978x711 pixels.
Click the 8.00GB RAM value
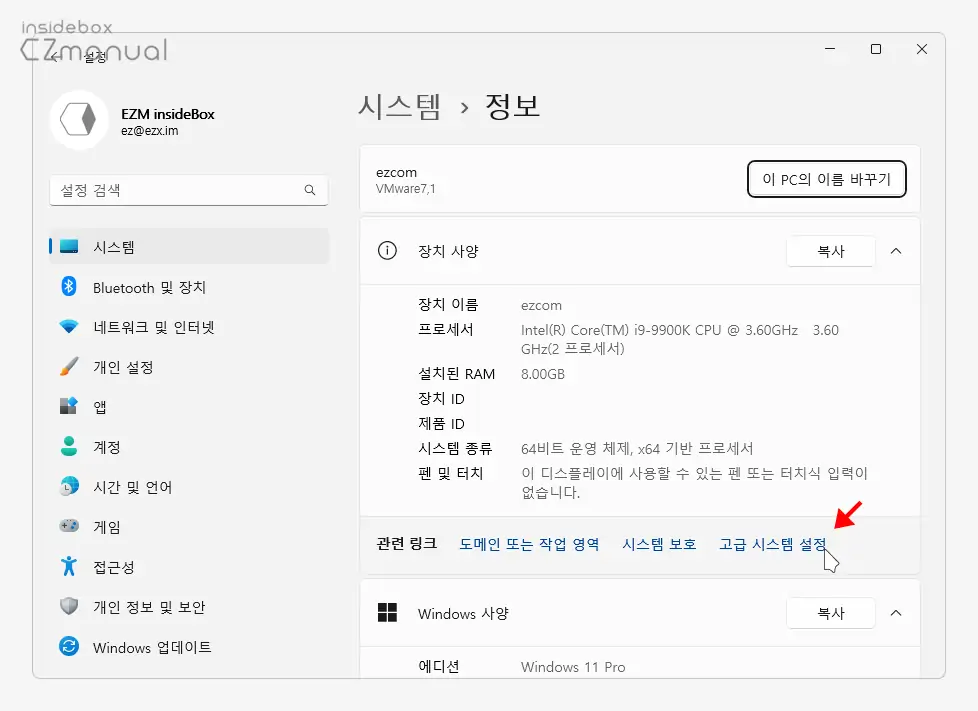[543, 374]
